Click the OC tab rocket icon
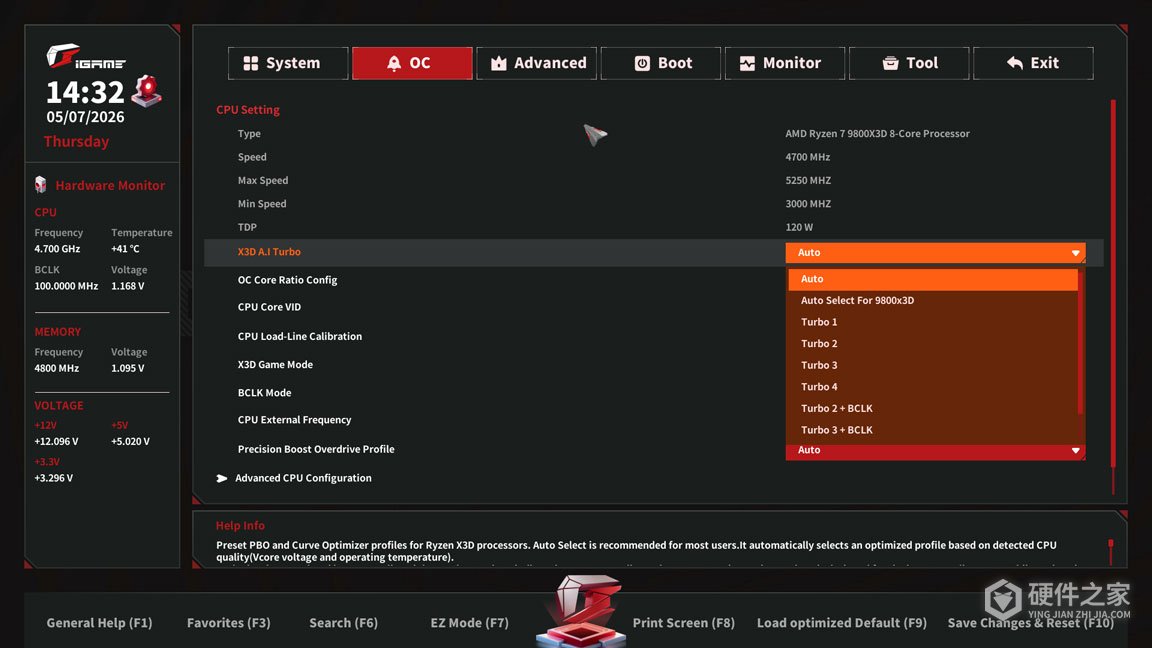Screen dimensions: 1152x648 tap(394, 63)
